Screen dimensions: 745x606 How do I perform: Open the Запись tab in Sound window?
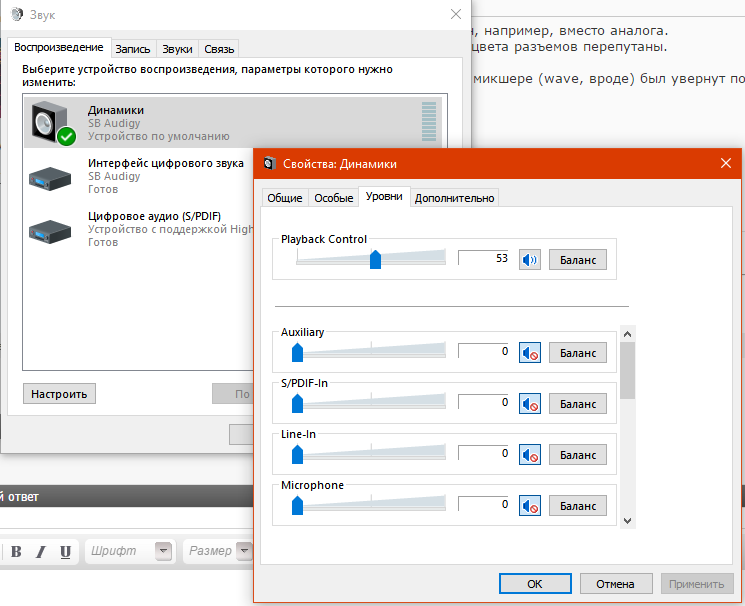133,48
